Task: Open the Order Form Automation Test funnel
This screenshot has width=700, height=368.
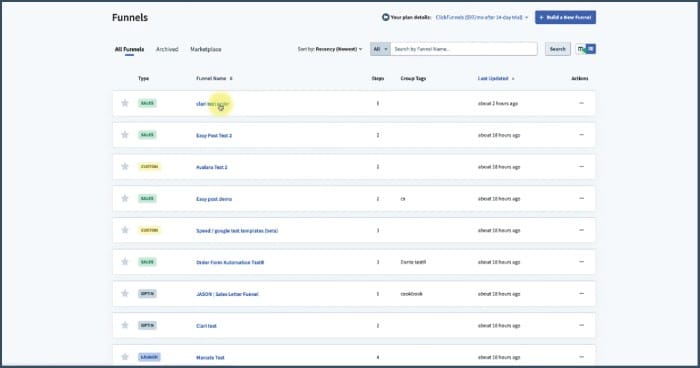Action: [230, 262]
